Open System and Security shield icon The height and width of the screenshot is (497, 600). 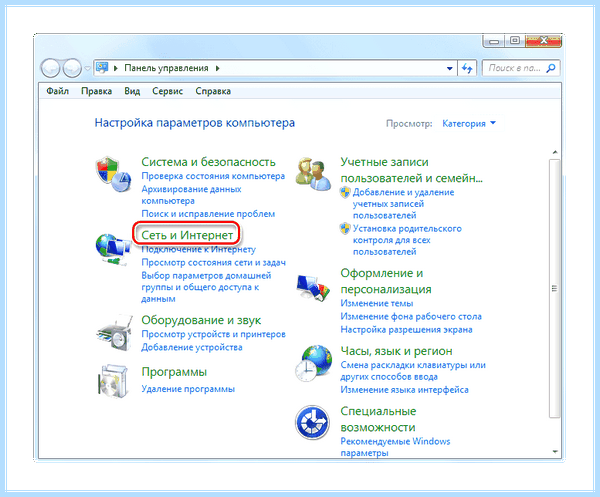point(113,174)
